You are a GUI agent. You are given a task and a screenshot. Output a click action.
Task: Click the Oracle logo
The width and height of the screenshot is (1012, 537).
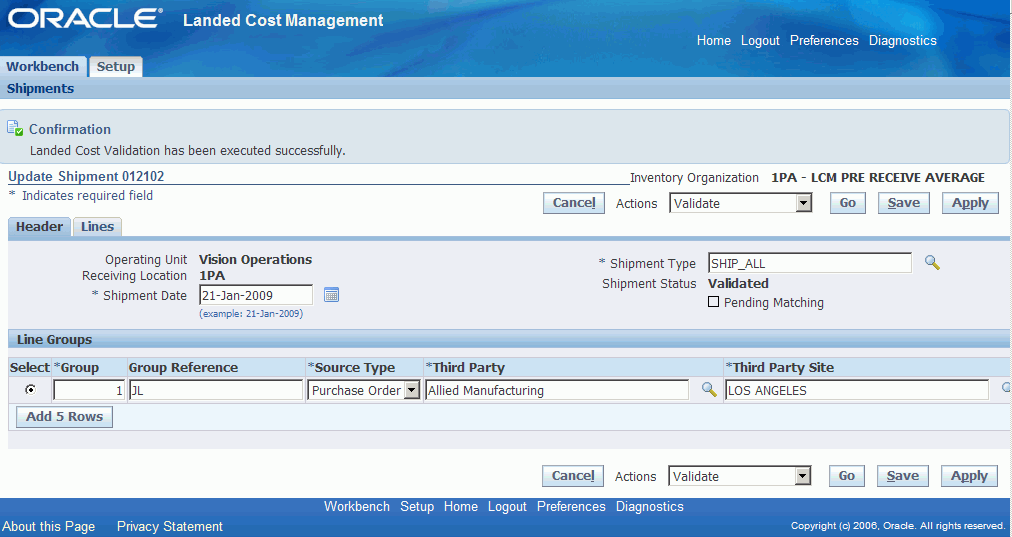pos(85,18)
